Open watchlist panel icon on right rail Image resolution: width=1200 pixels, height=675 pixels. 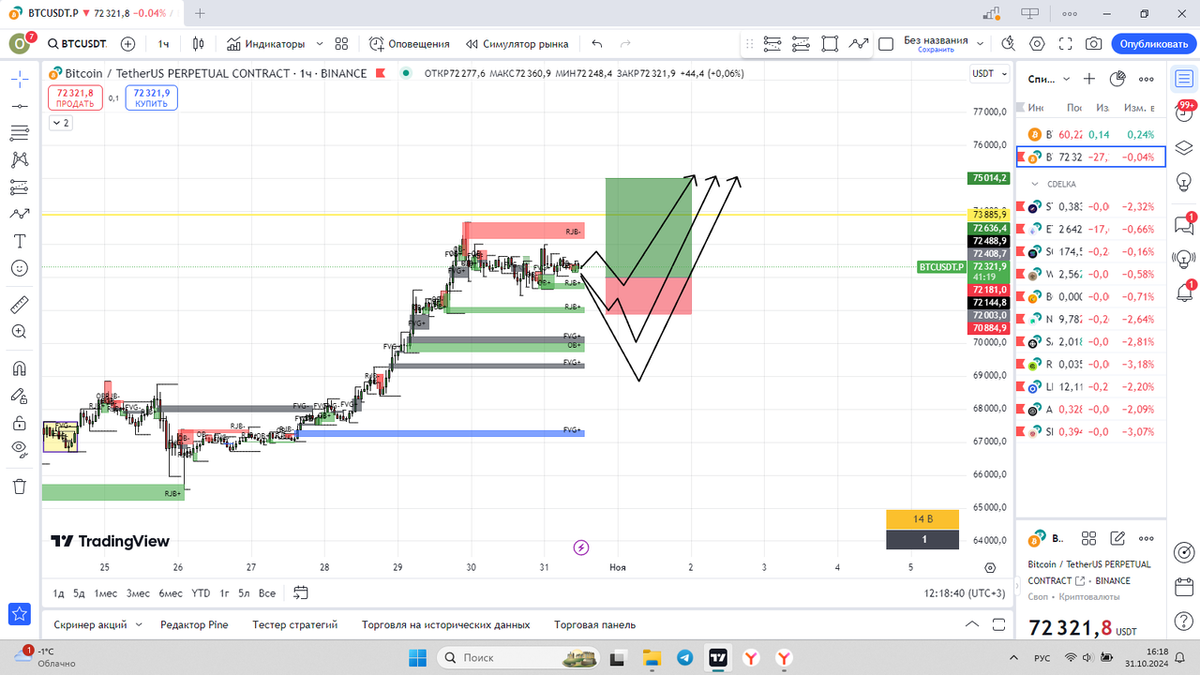1183,78
